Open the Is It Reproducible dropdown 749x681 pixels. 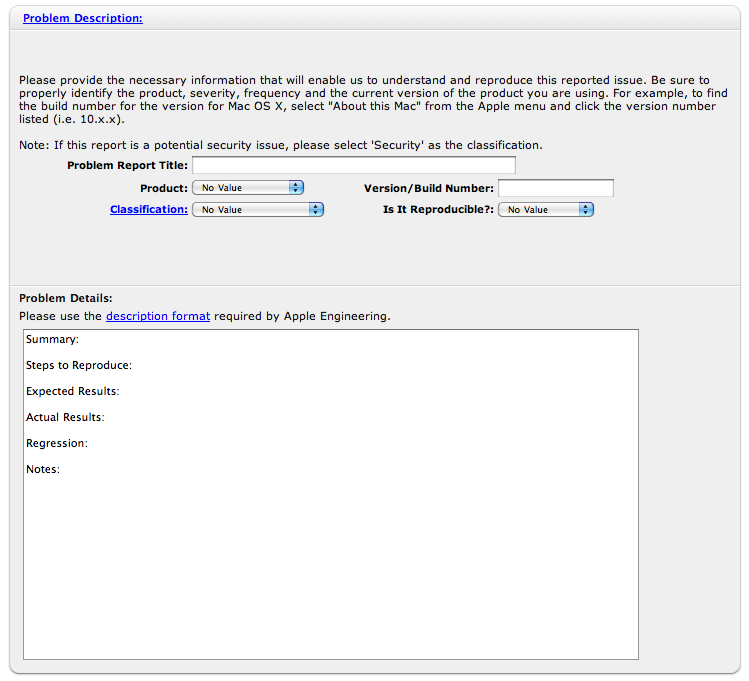(x=546, y=210)
